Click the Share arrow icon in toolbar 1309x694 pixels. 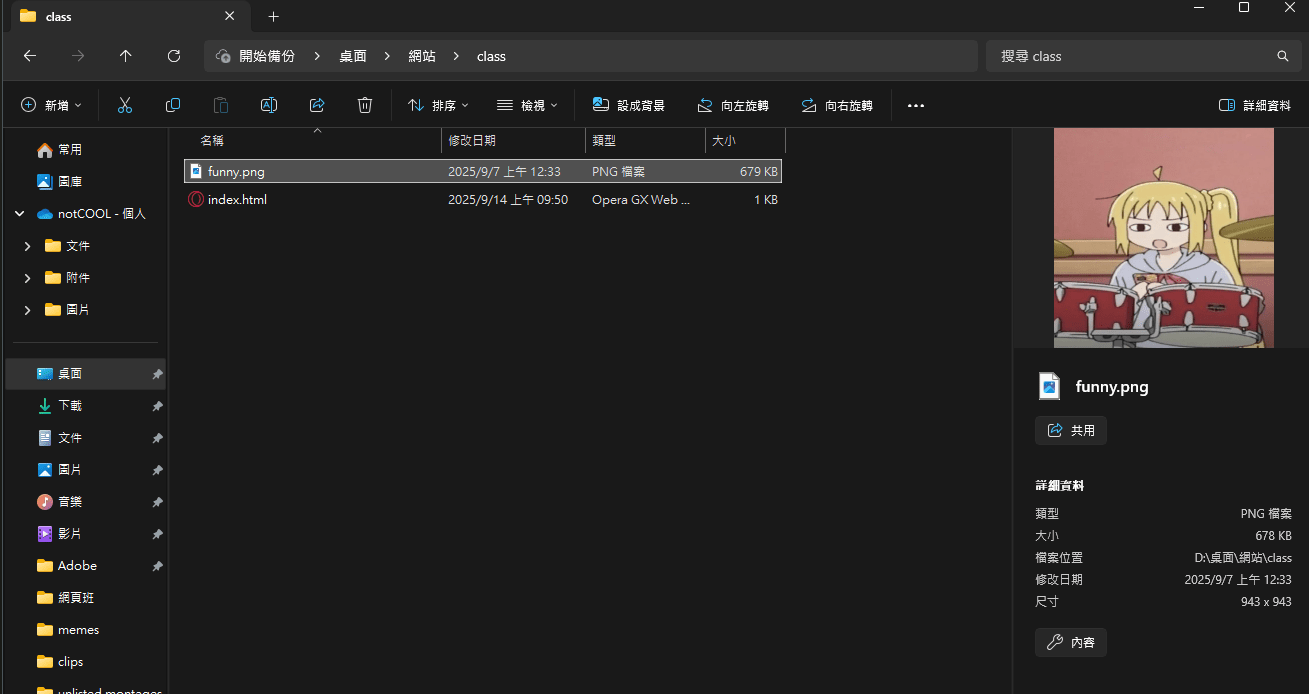[x=317, y=105]
